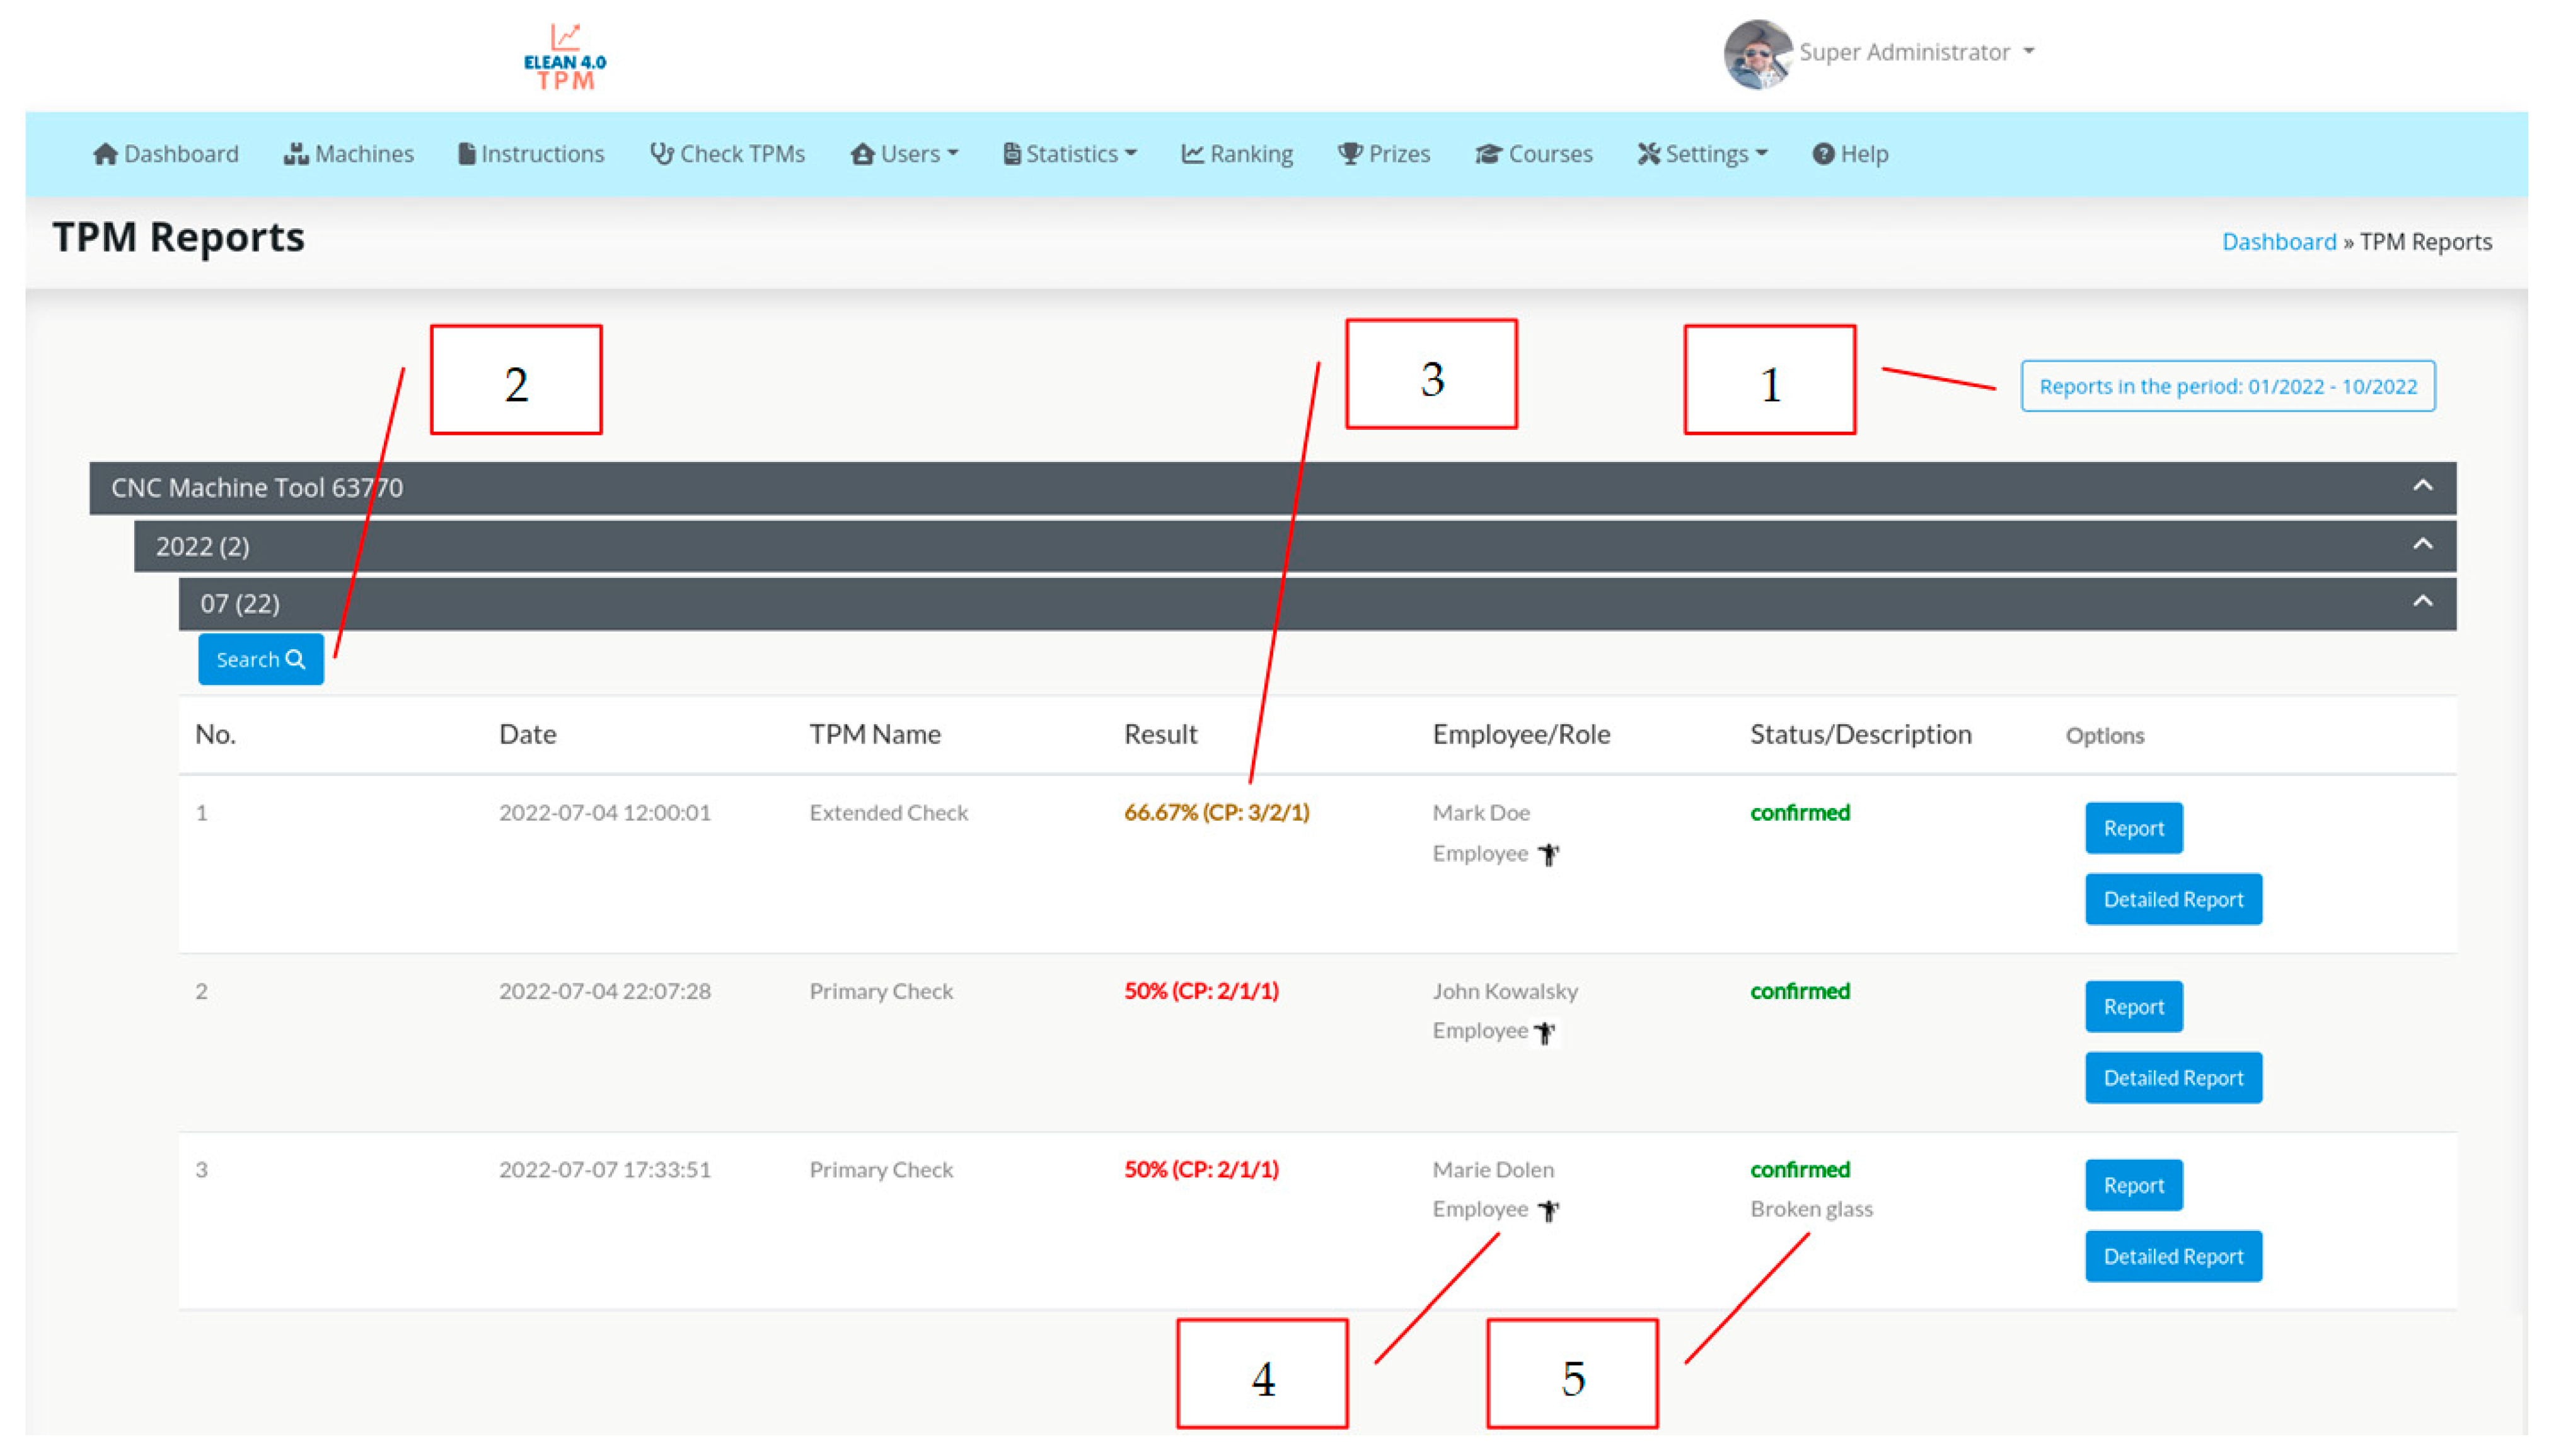This screenshot has height=1456, width=2549.
Task: Click the Help question mark icon
Action: [x=1823, y=154]
